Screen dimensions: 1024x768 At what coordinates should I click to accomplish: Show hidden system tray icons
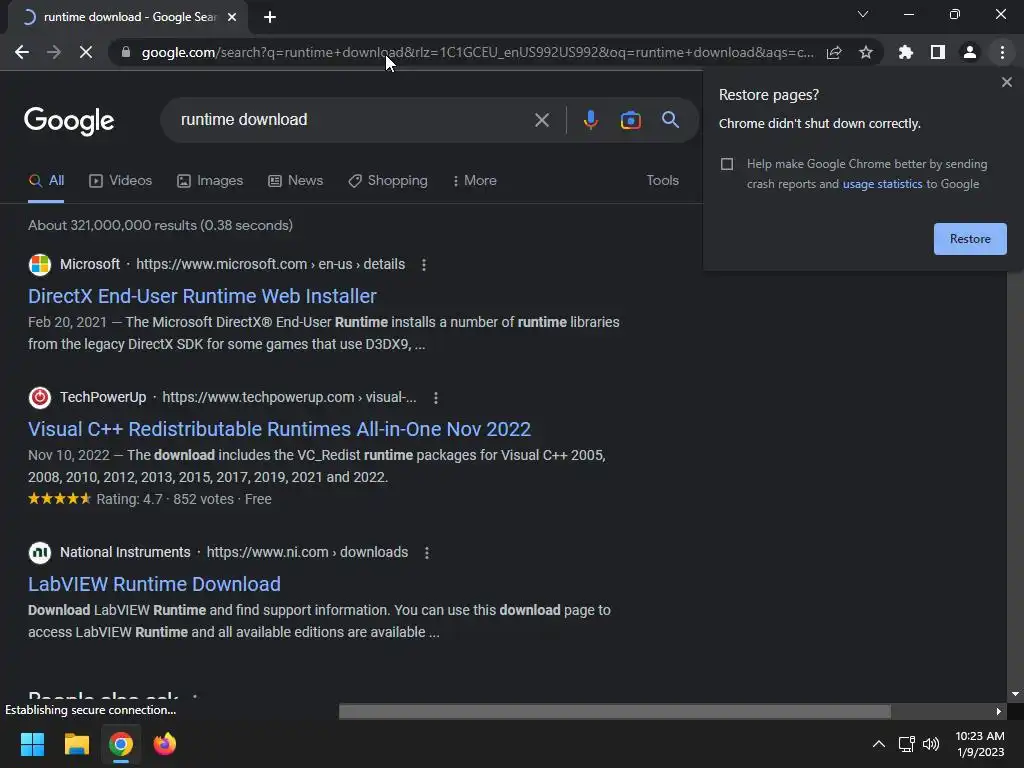[879, 744]
